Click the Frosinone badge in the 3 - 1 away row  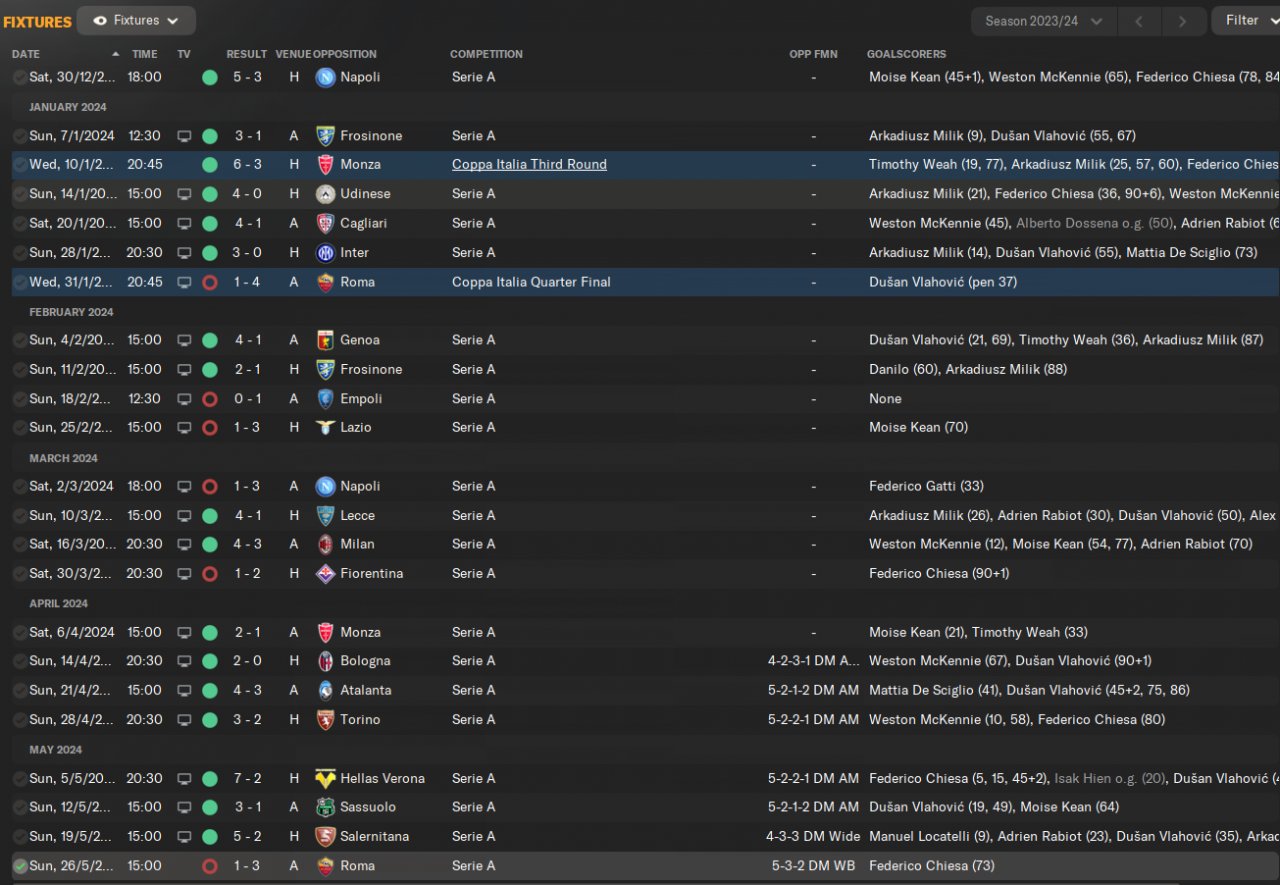tap(325, 136)
